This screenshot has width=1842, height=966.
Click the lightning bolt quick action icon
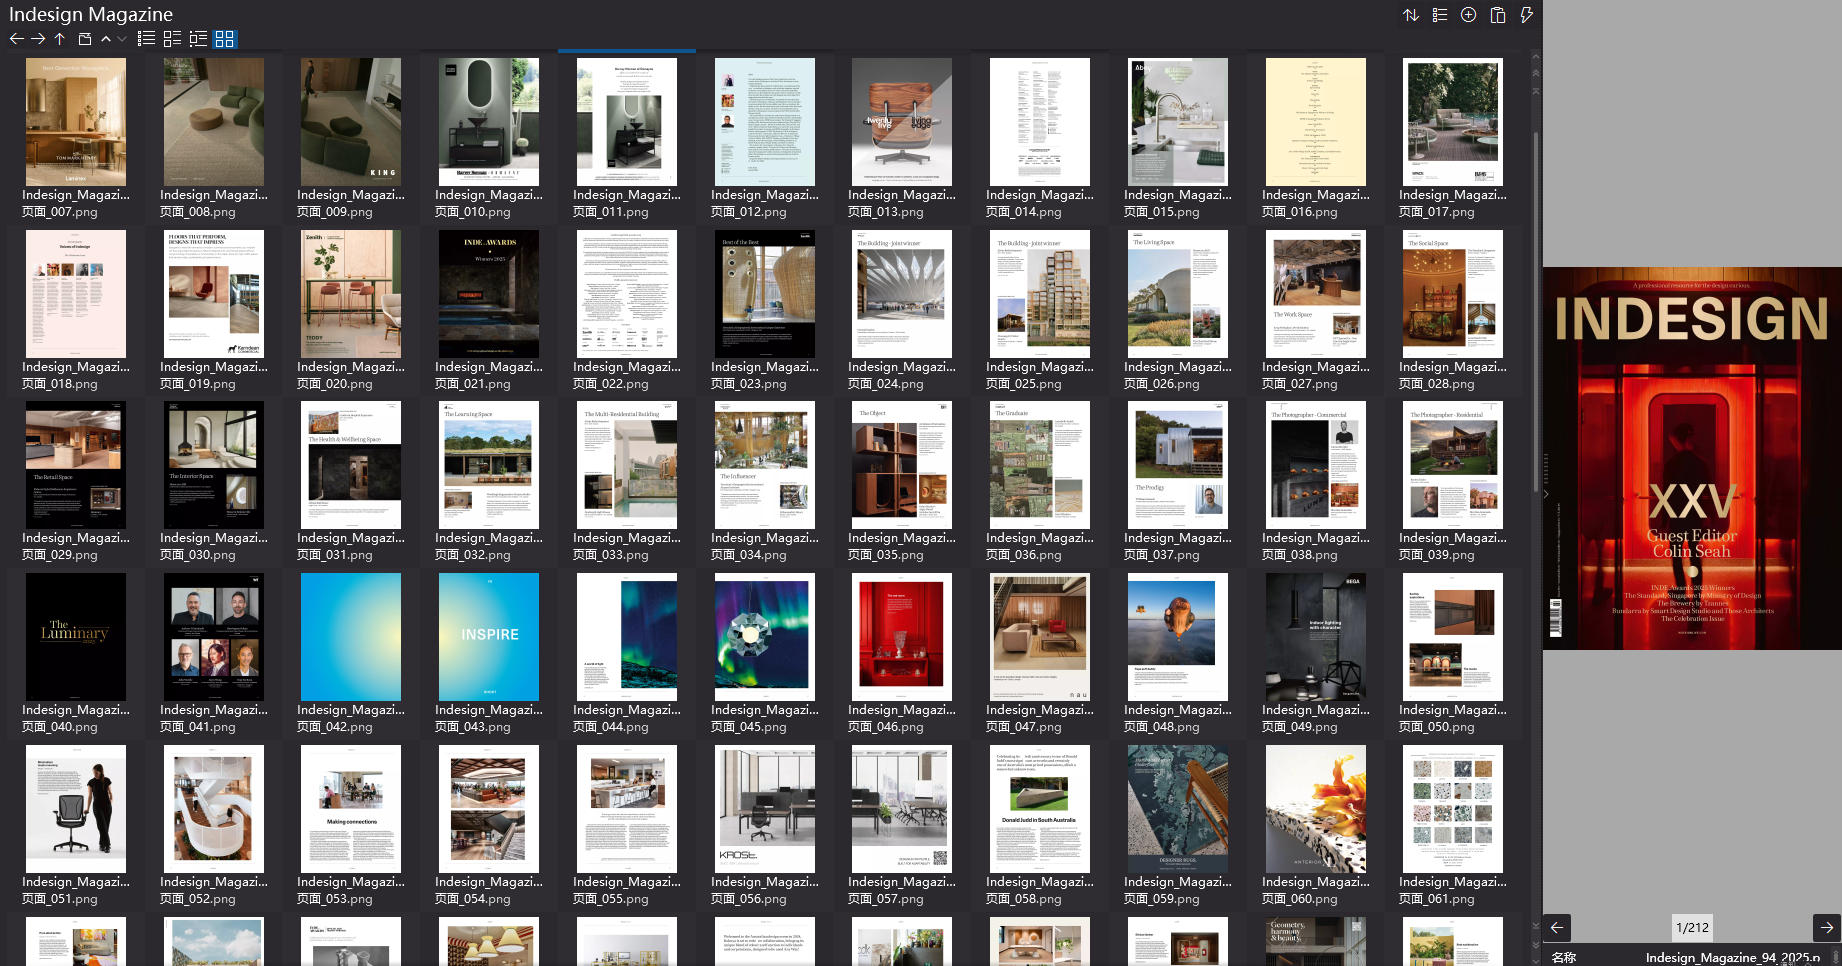coord(1526,15)
